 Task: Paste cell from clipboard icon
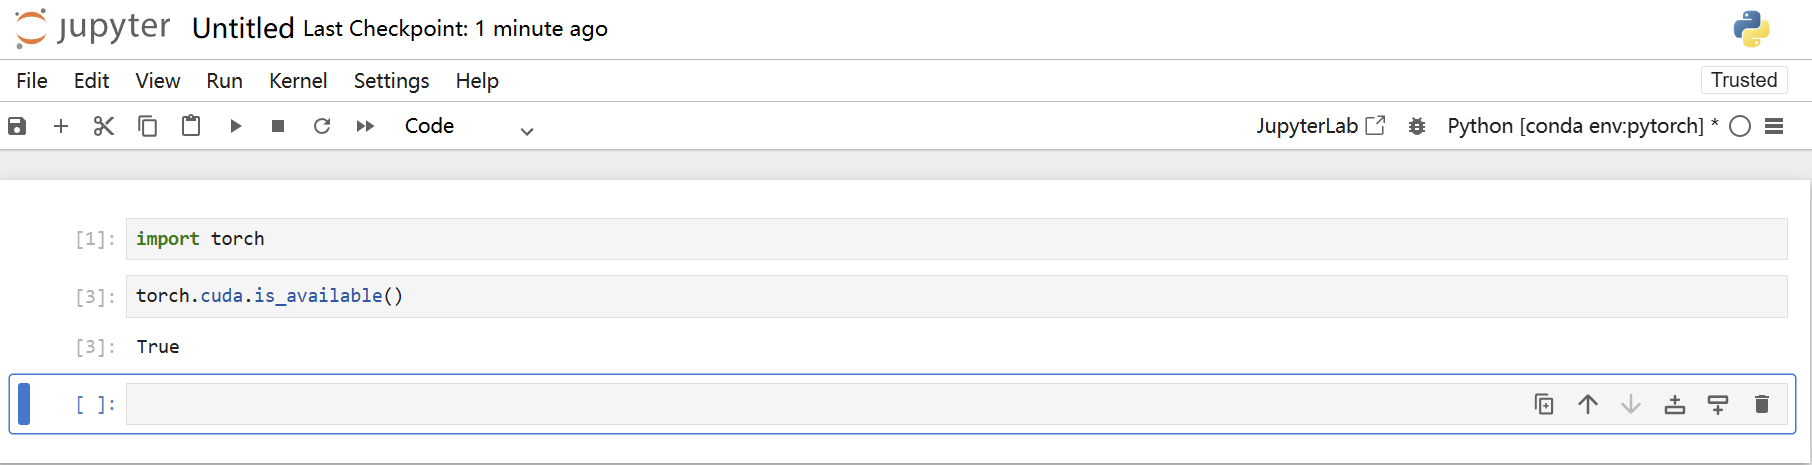[191, 126]
